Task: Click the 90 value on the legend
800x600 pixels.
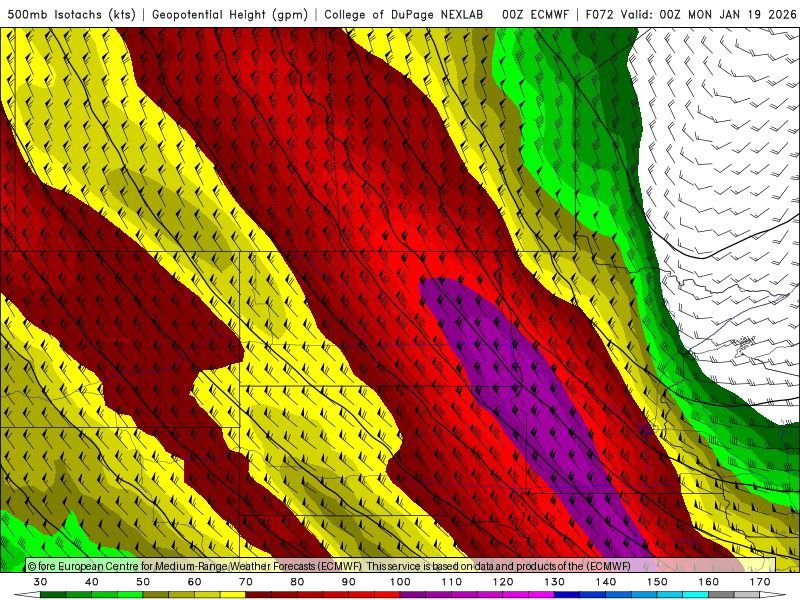Action: [348, 582]
